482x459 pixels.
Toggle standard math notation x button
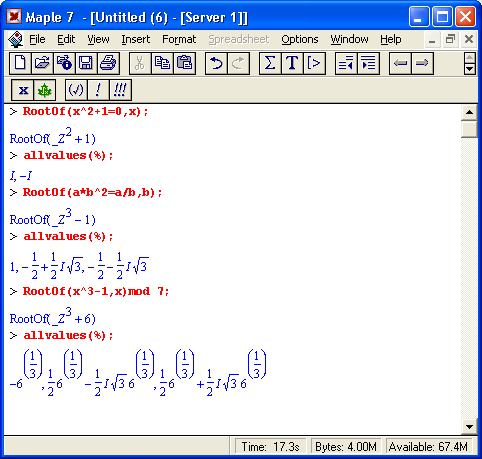(22, 90)
